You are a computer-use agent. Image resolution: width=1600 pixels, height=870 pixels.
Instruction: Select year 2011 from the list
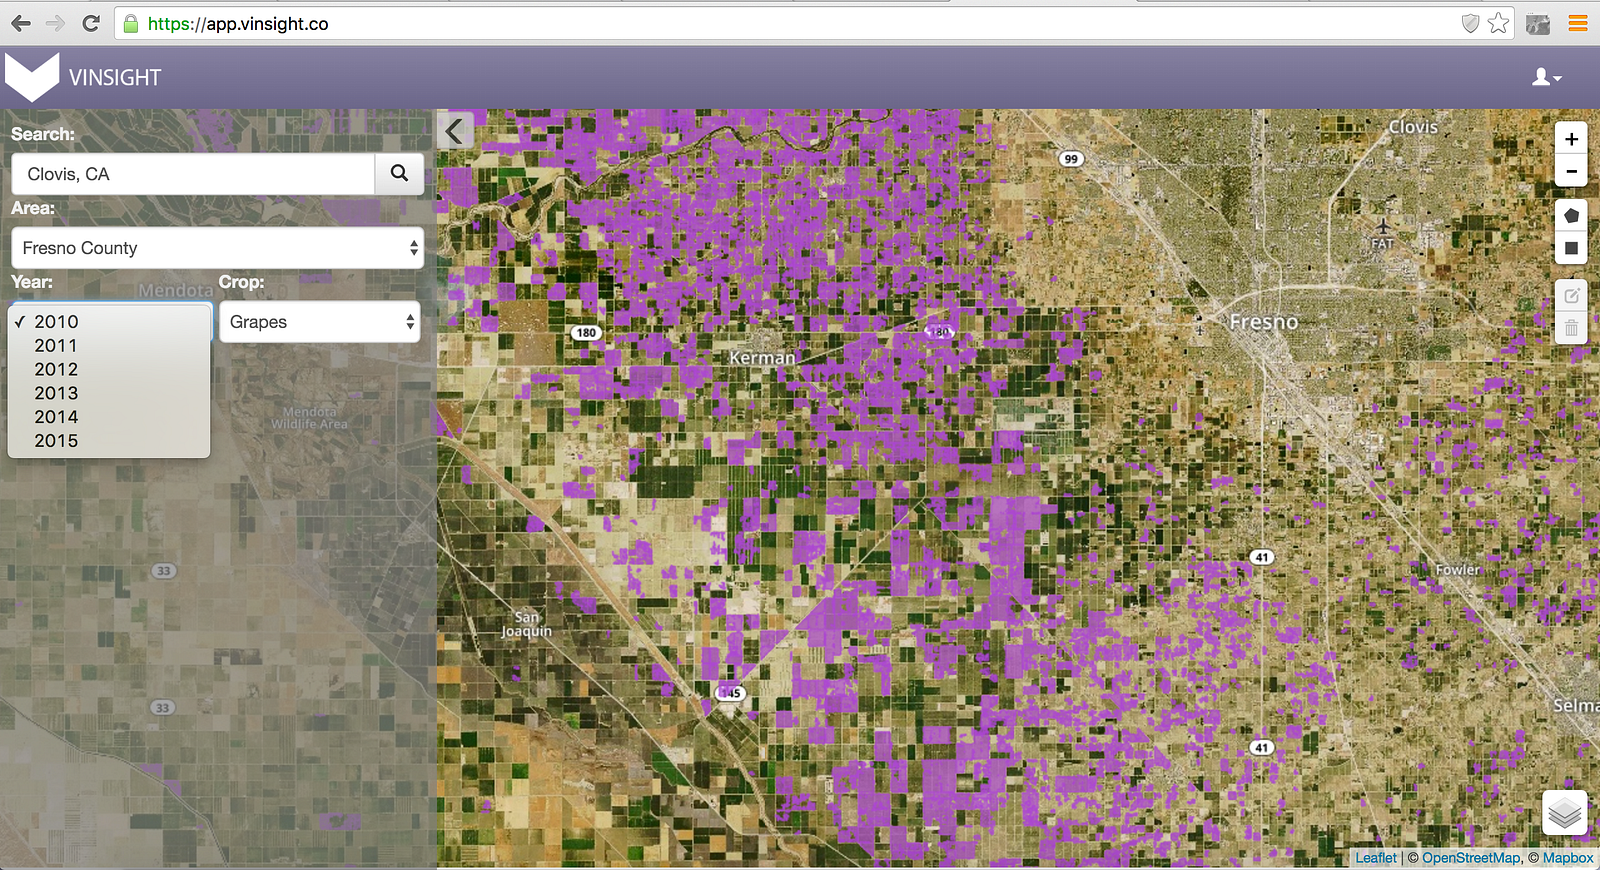(109, 345)
